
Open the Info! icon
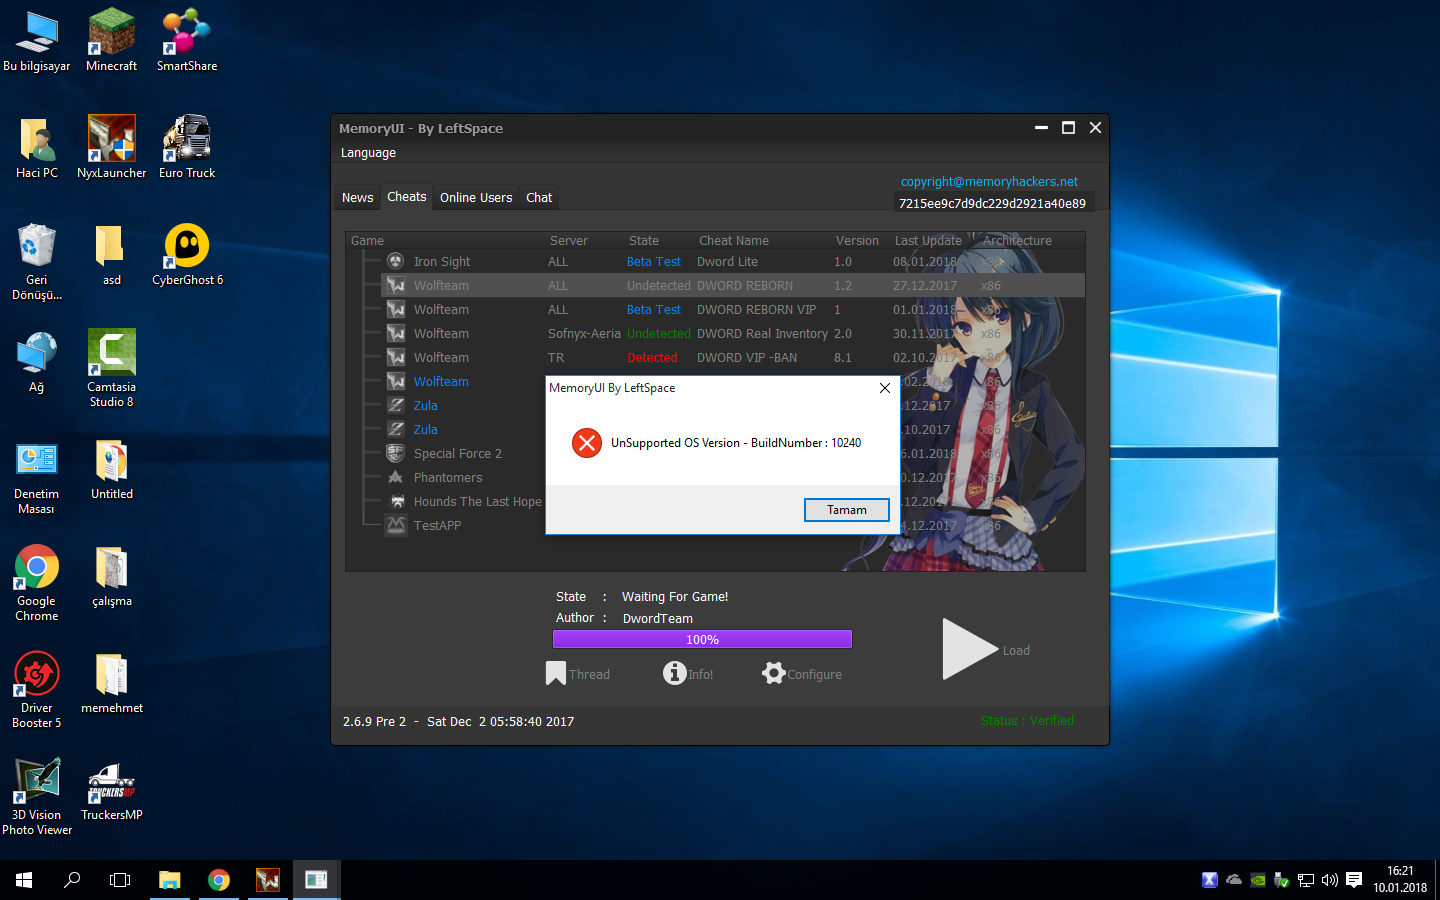point(675,673)
